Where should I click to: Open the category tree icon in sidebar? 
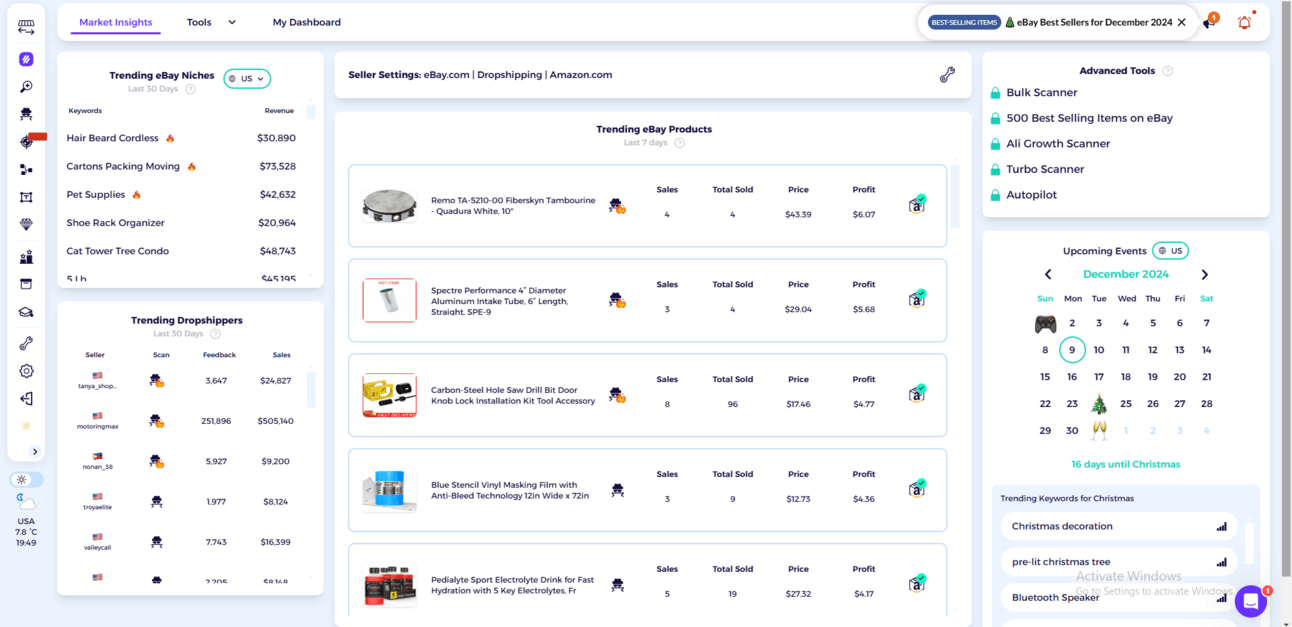[x=26, y=170]
